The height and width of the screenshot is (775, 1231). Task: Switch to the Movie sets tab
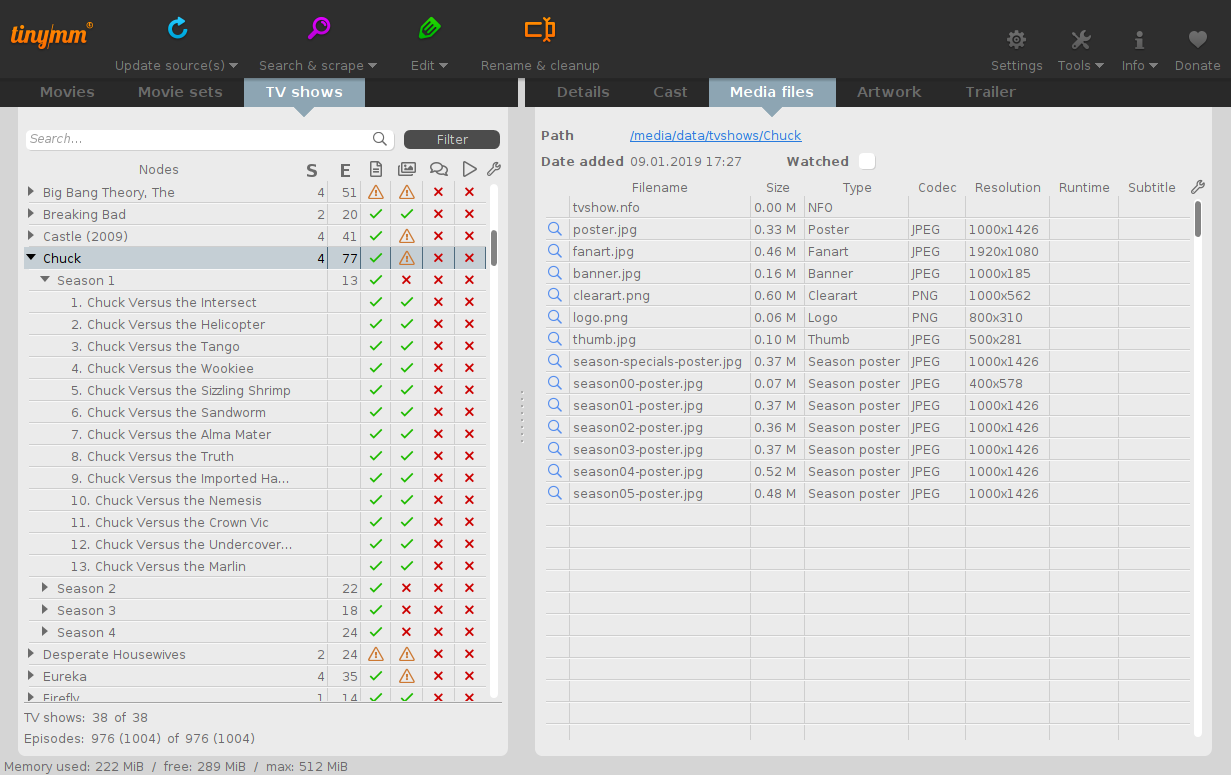180,92
